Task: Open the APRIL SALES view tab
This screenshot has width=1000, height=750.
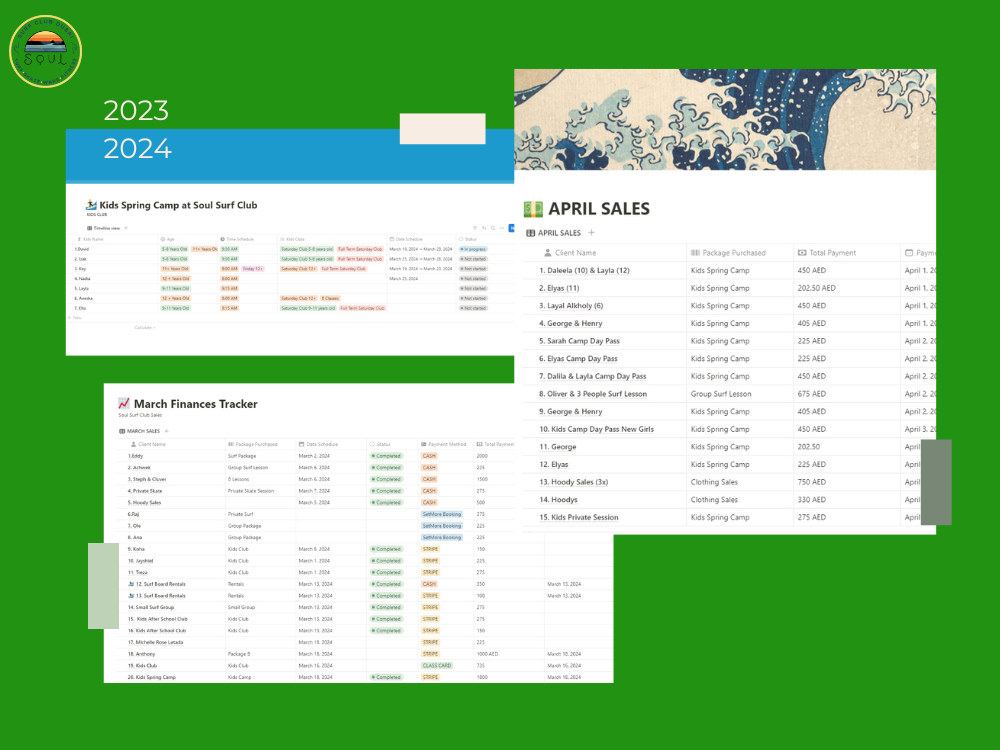Action: pyautogui.click(x=553, y=233)
